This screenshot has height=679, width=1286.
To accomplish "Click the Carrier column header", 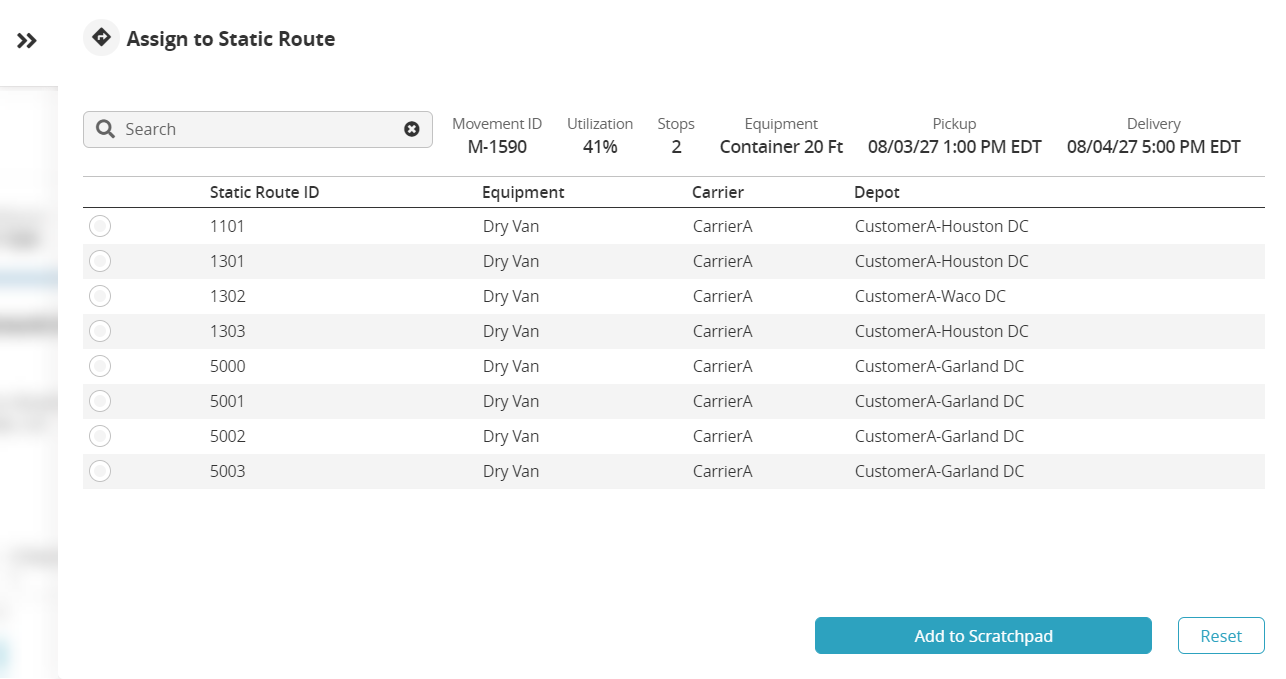I will point(718,192).
